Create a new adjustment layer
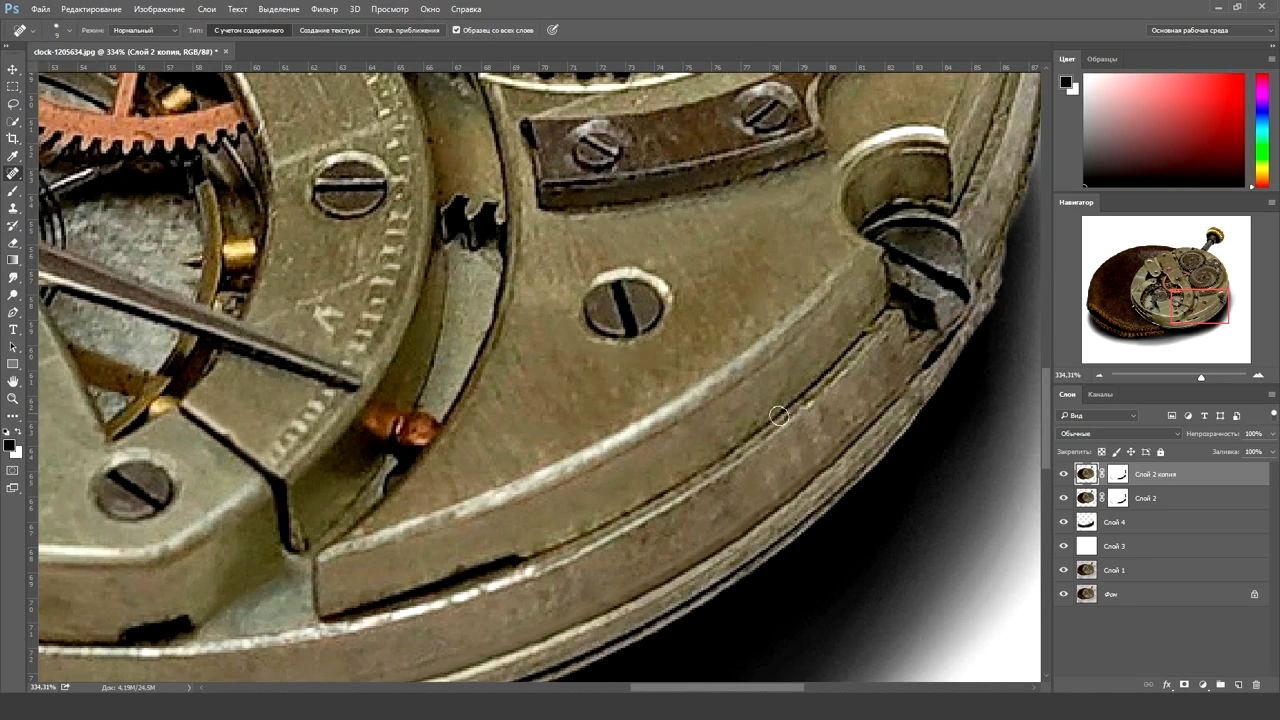The width and height of the screenshot is (1280, 720). point(1202,685)
